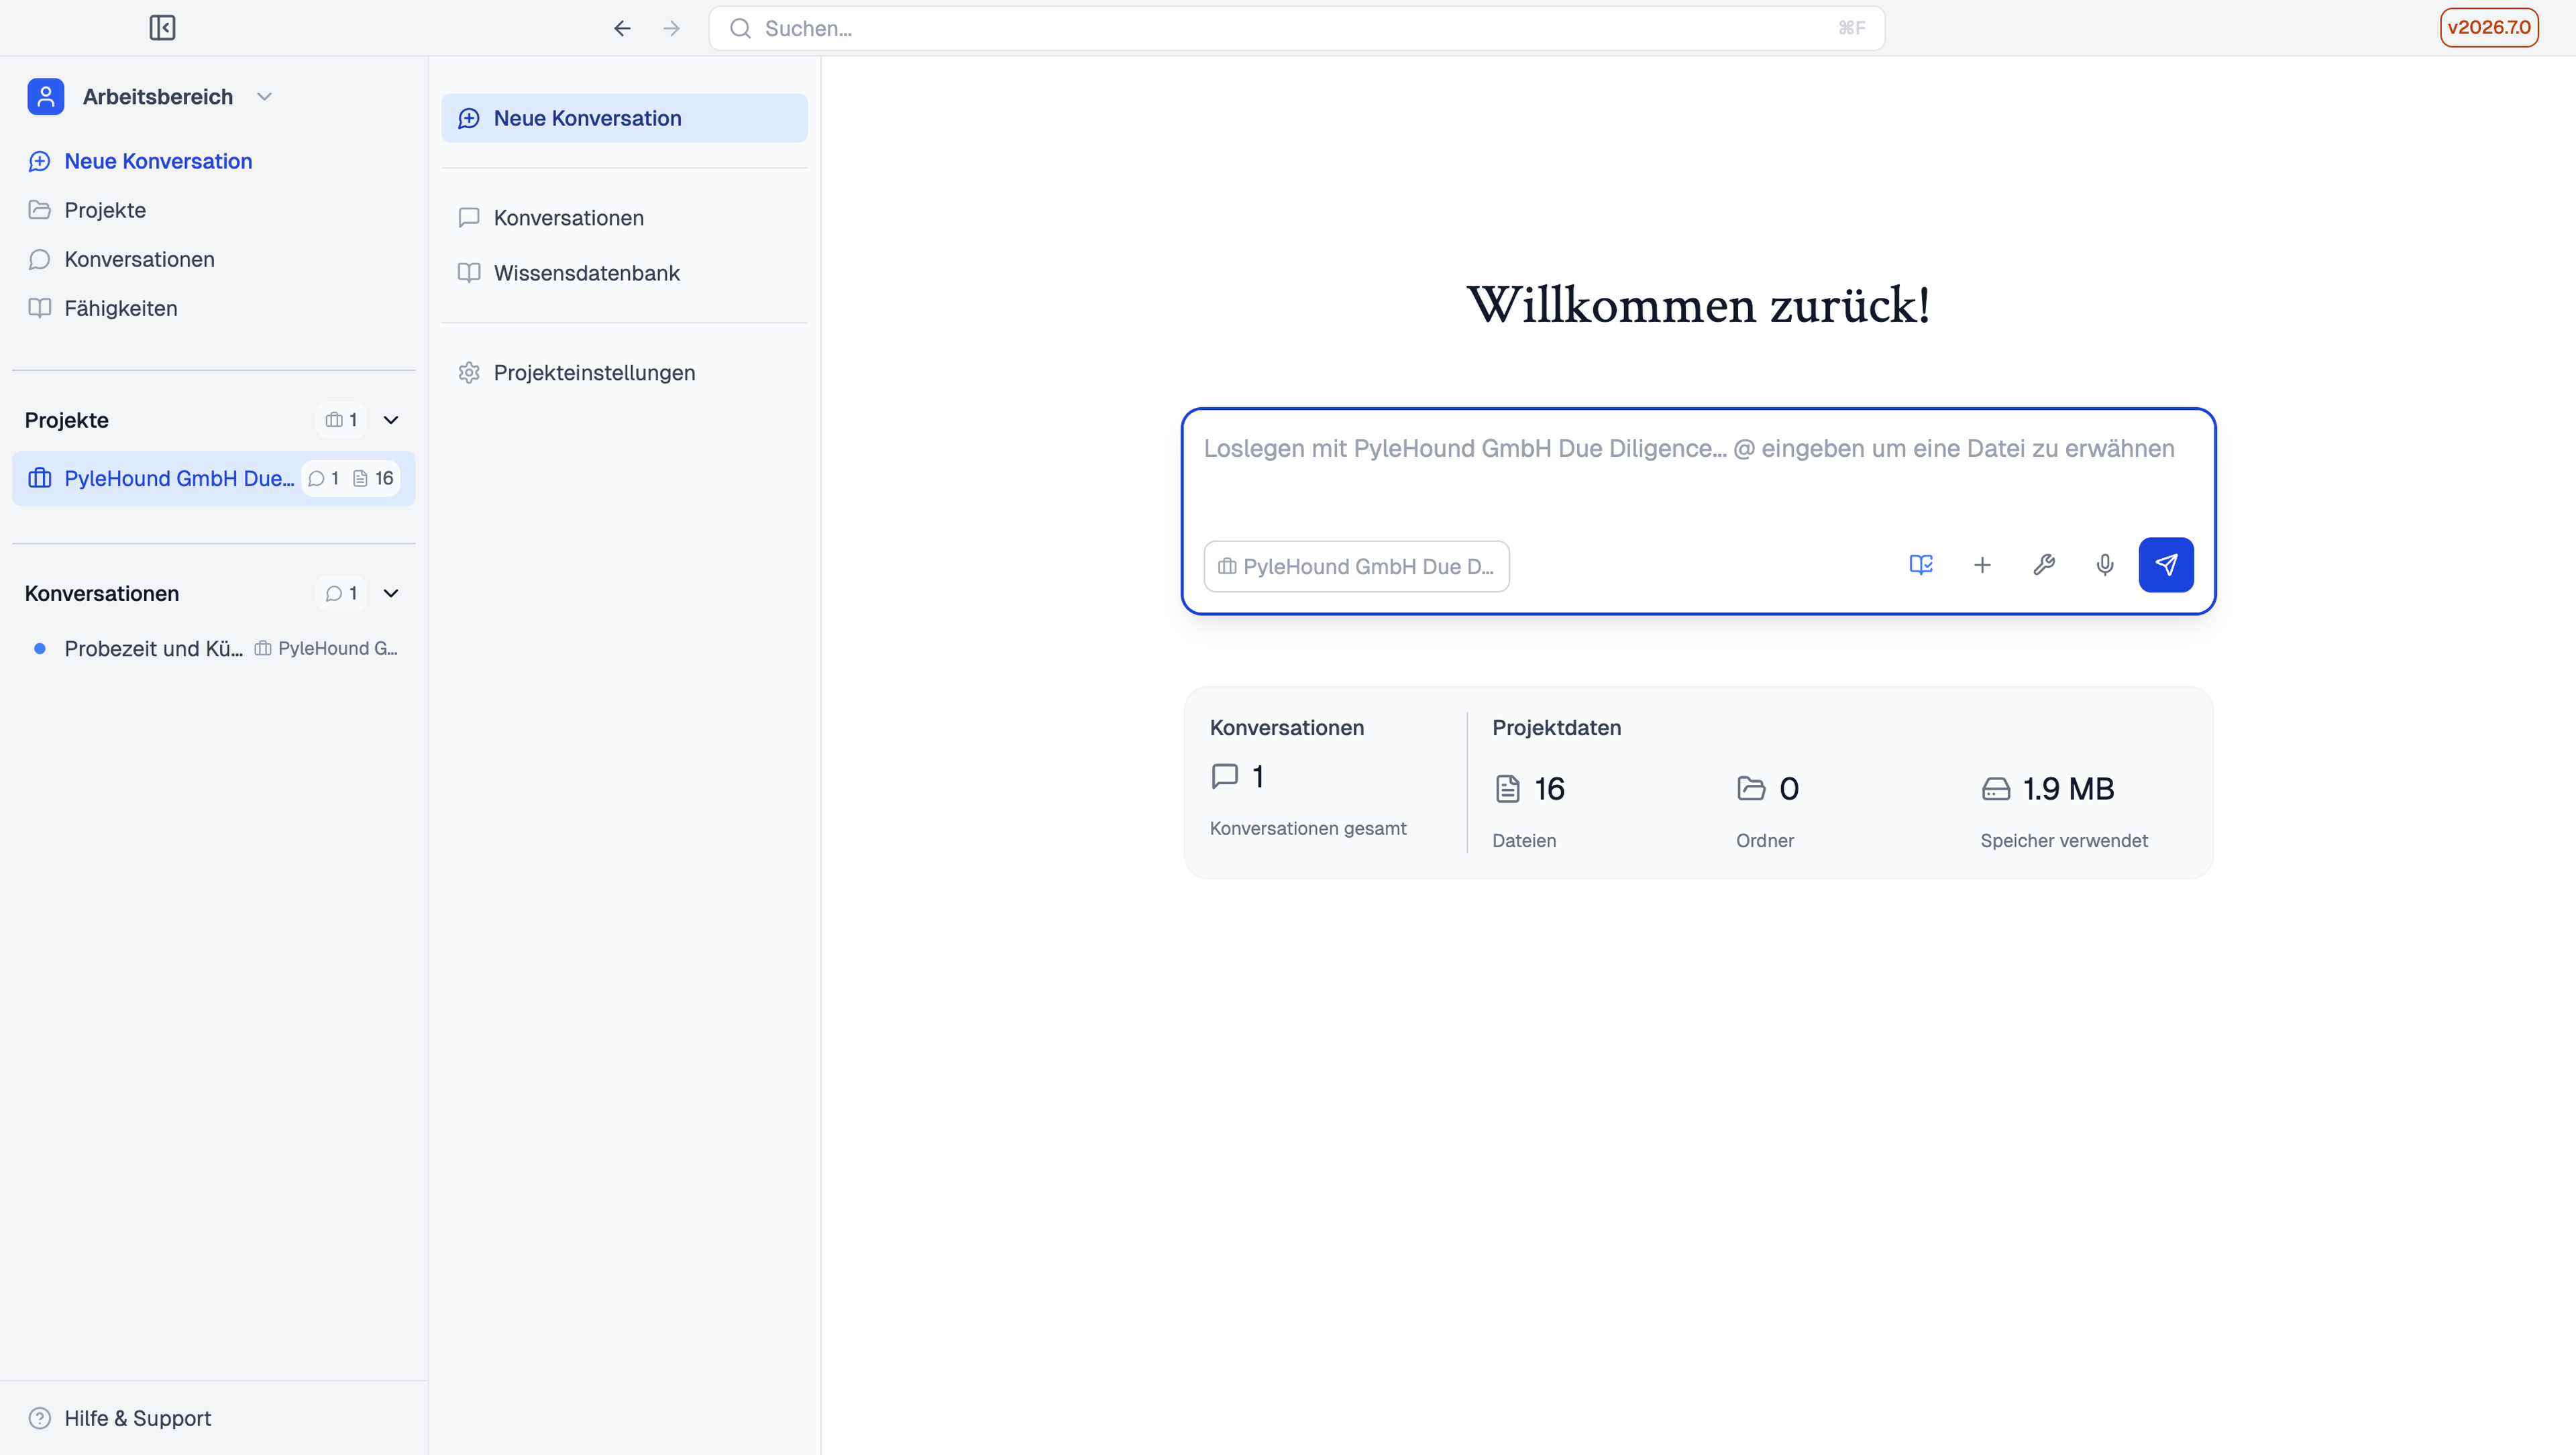Open the PyleHound GmbH Due project
The image size is (2576, 1455).
[x=214, y=478]
